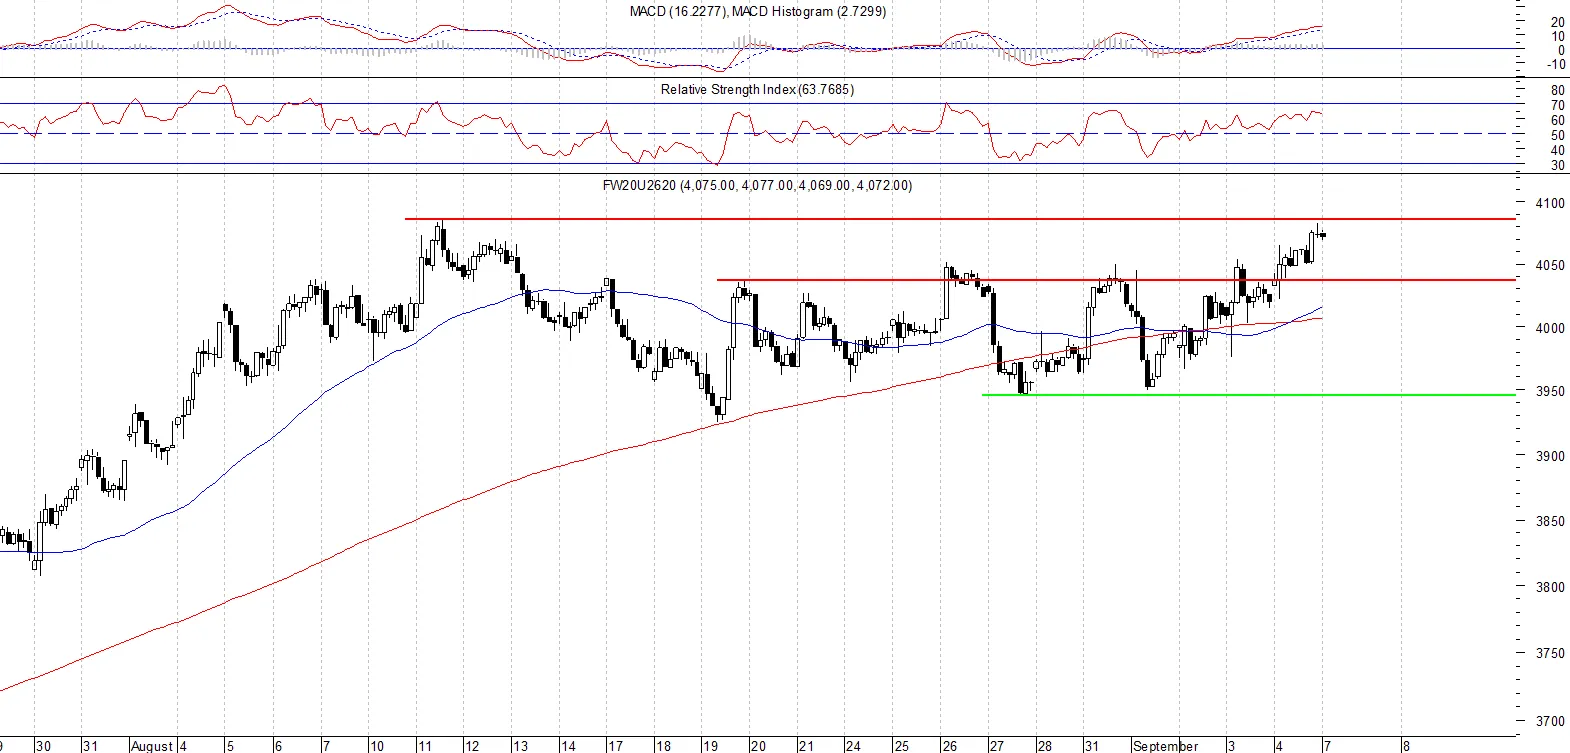
Task: Select the 3750 price scale label
Action: tap(1551, 653)
